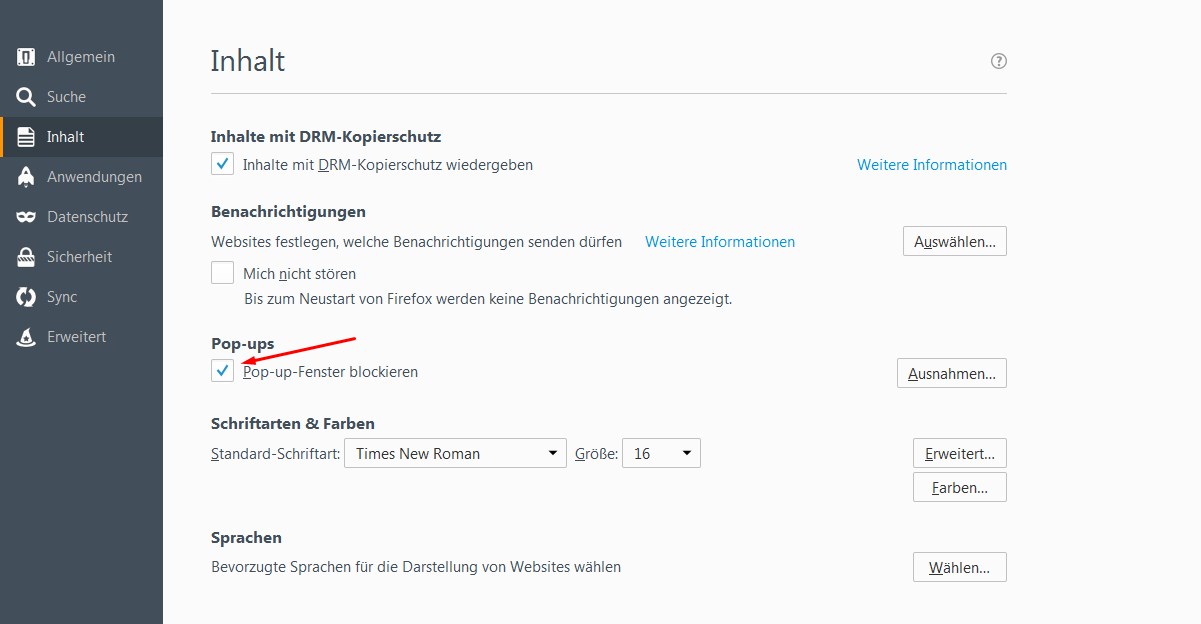Click the Suche magnifying glass icon
This screenshot has height=624, width=1201.
(26, 97)
